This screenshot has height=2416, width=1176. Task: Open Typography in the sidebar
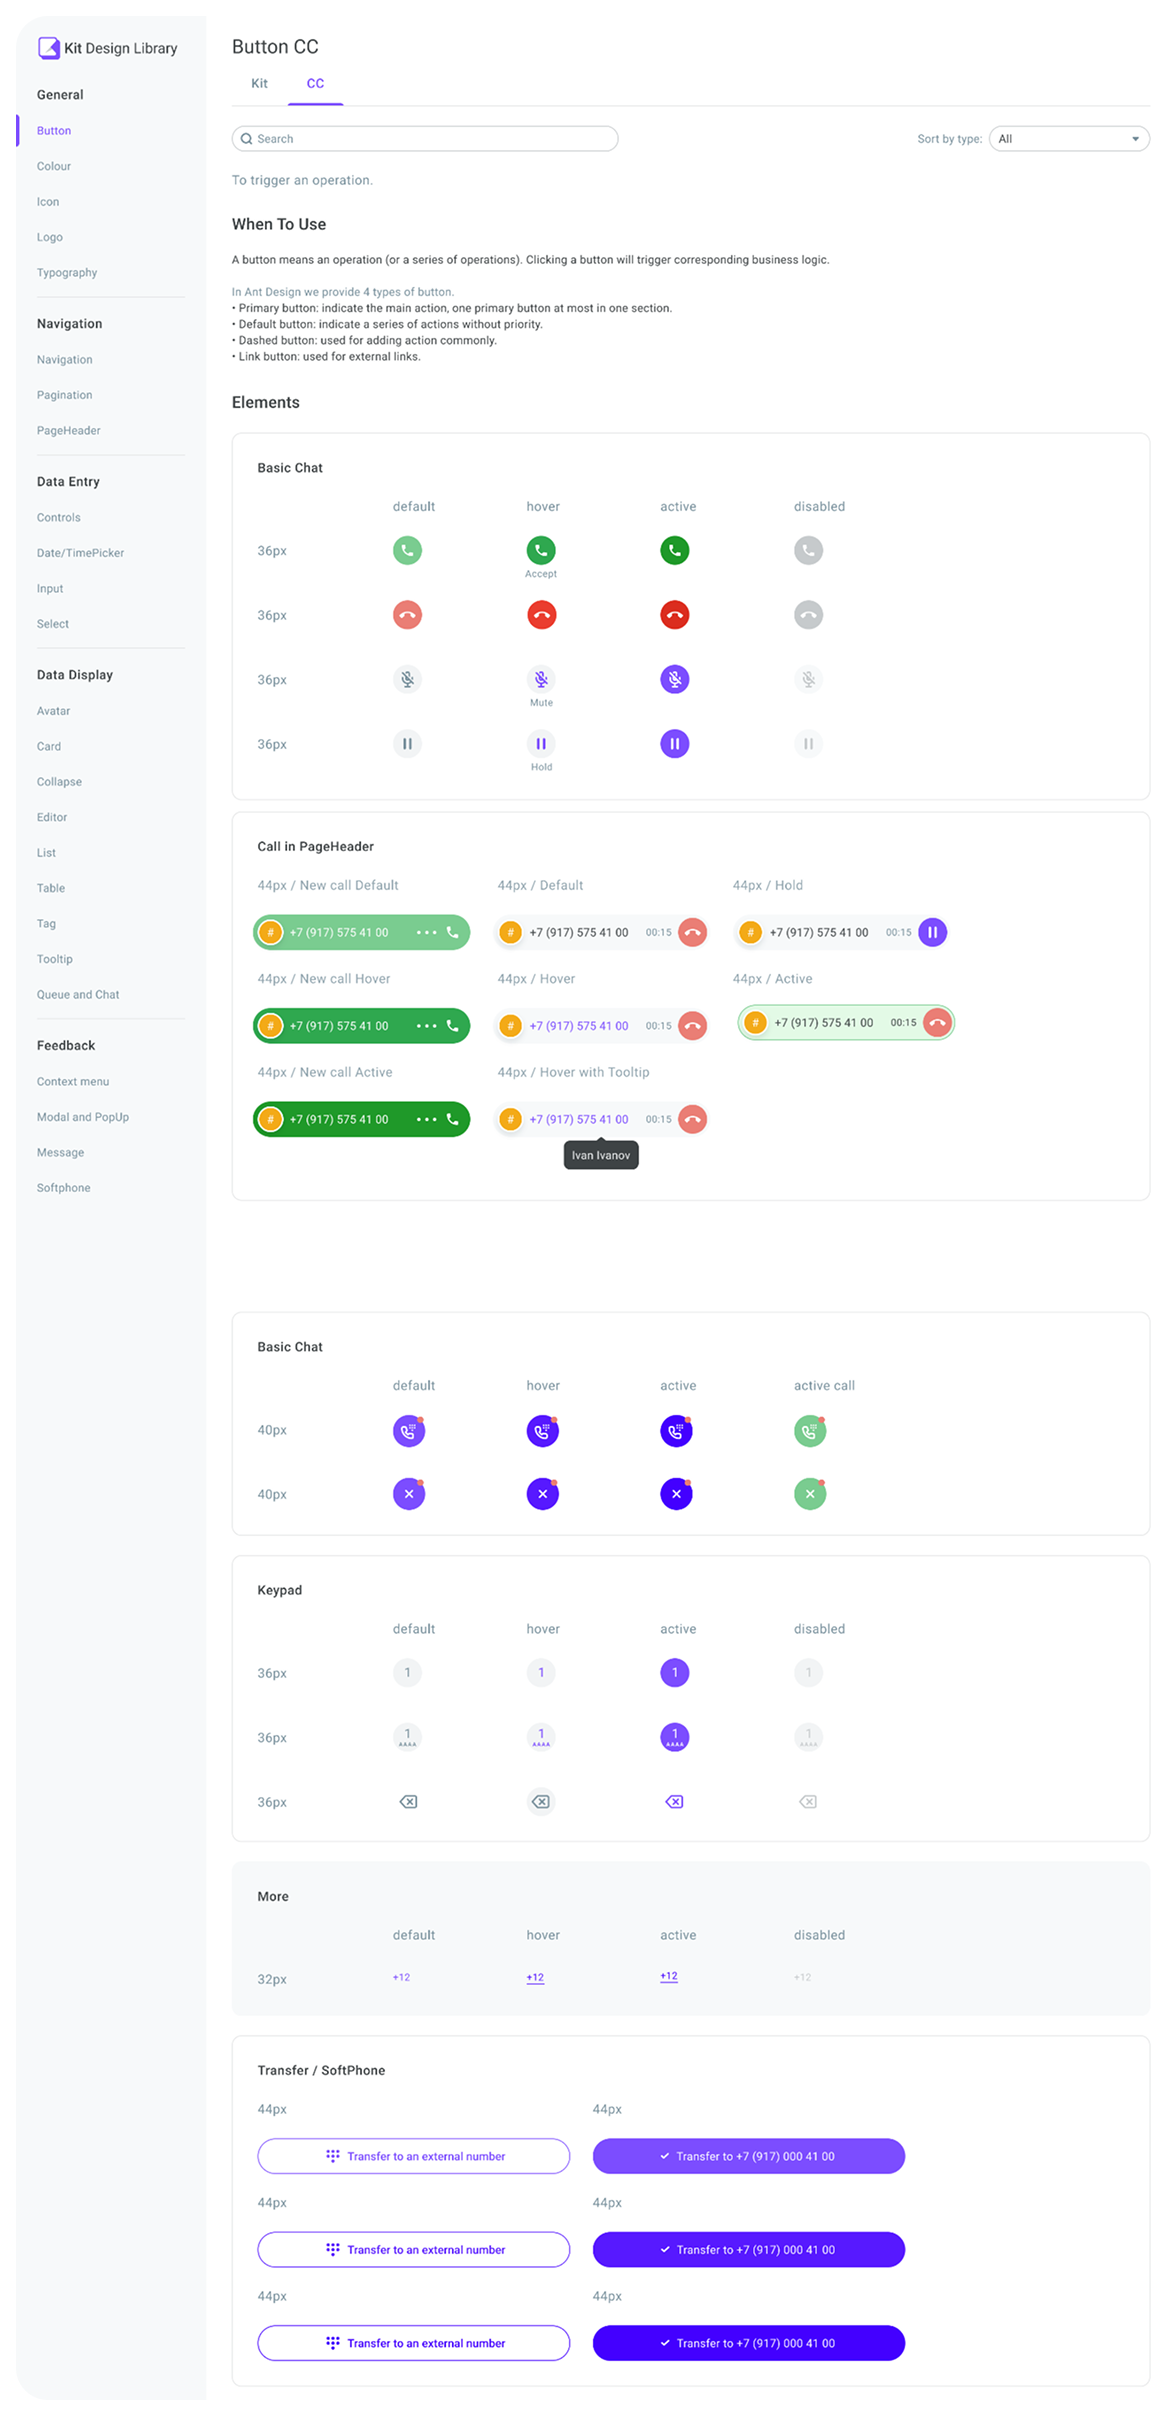pyautogui.click(x=67, y=272)
